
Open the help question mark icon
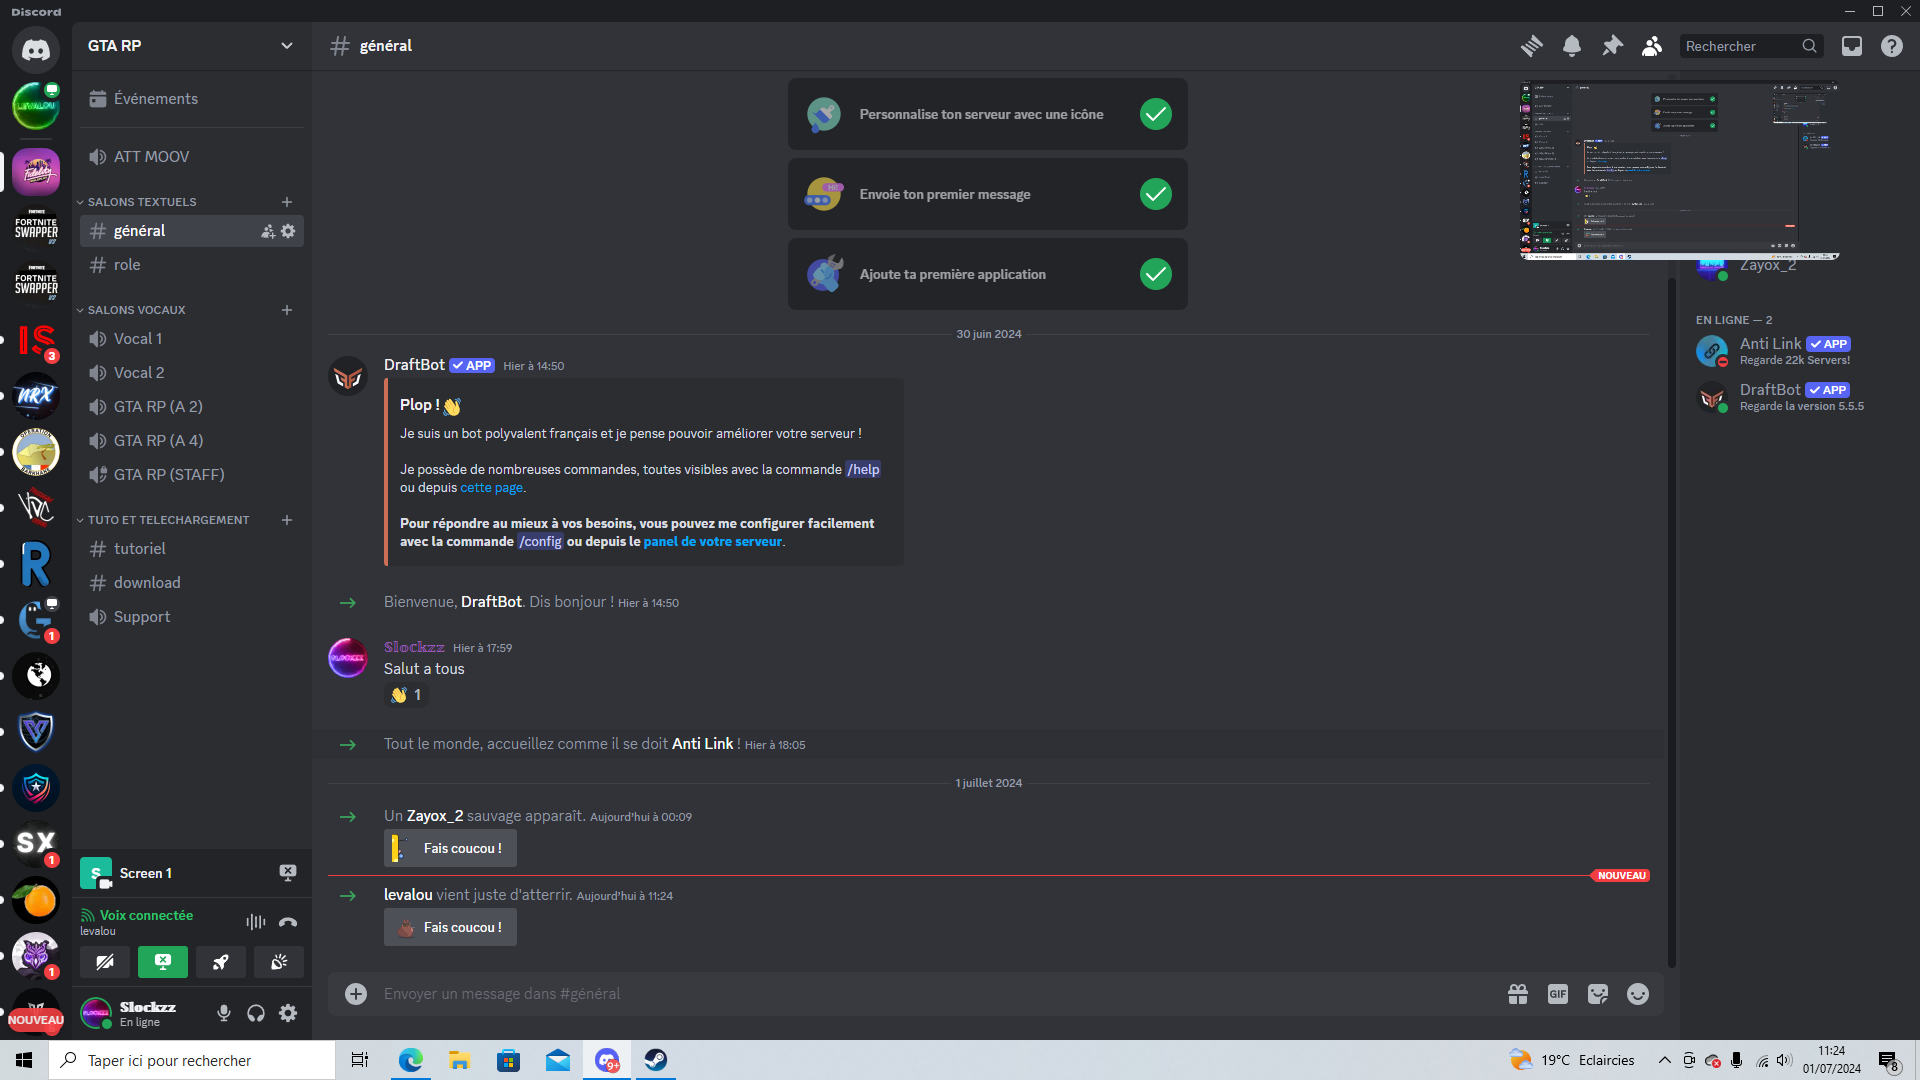1892,46
